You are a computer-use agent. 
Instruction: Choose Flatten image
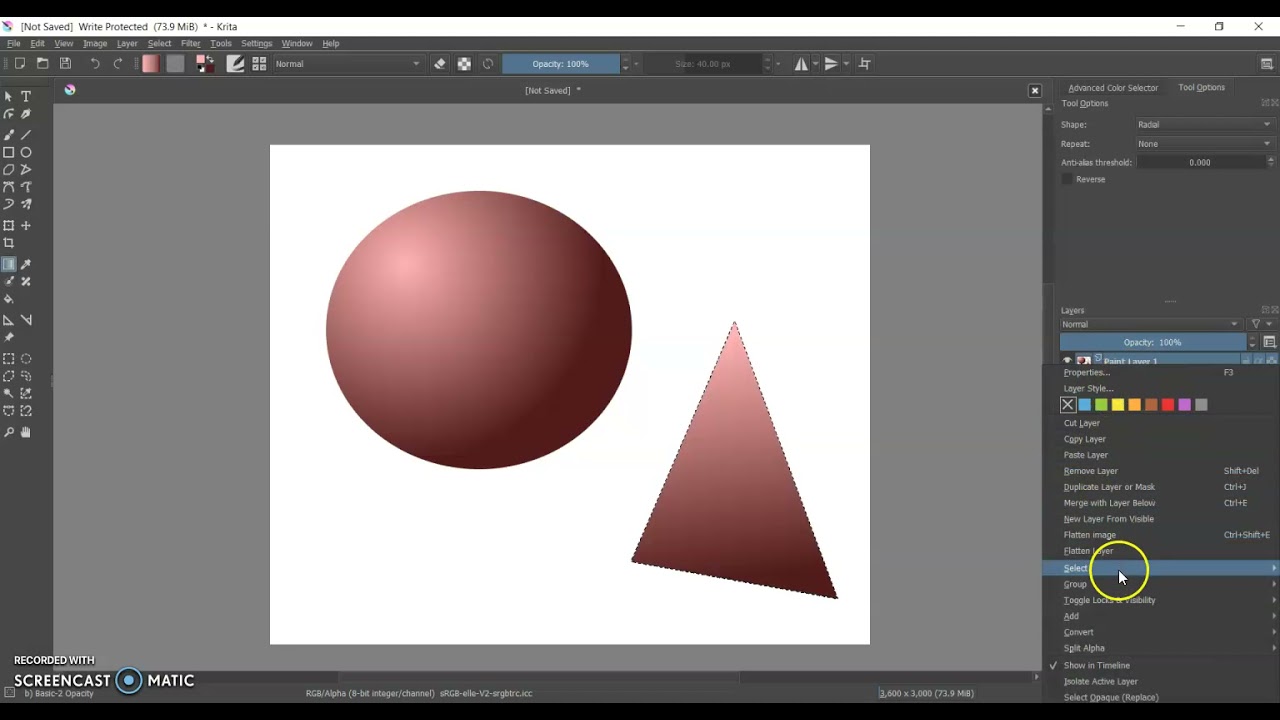(x=1161, y=535)
